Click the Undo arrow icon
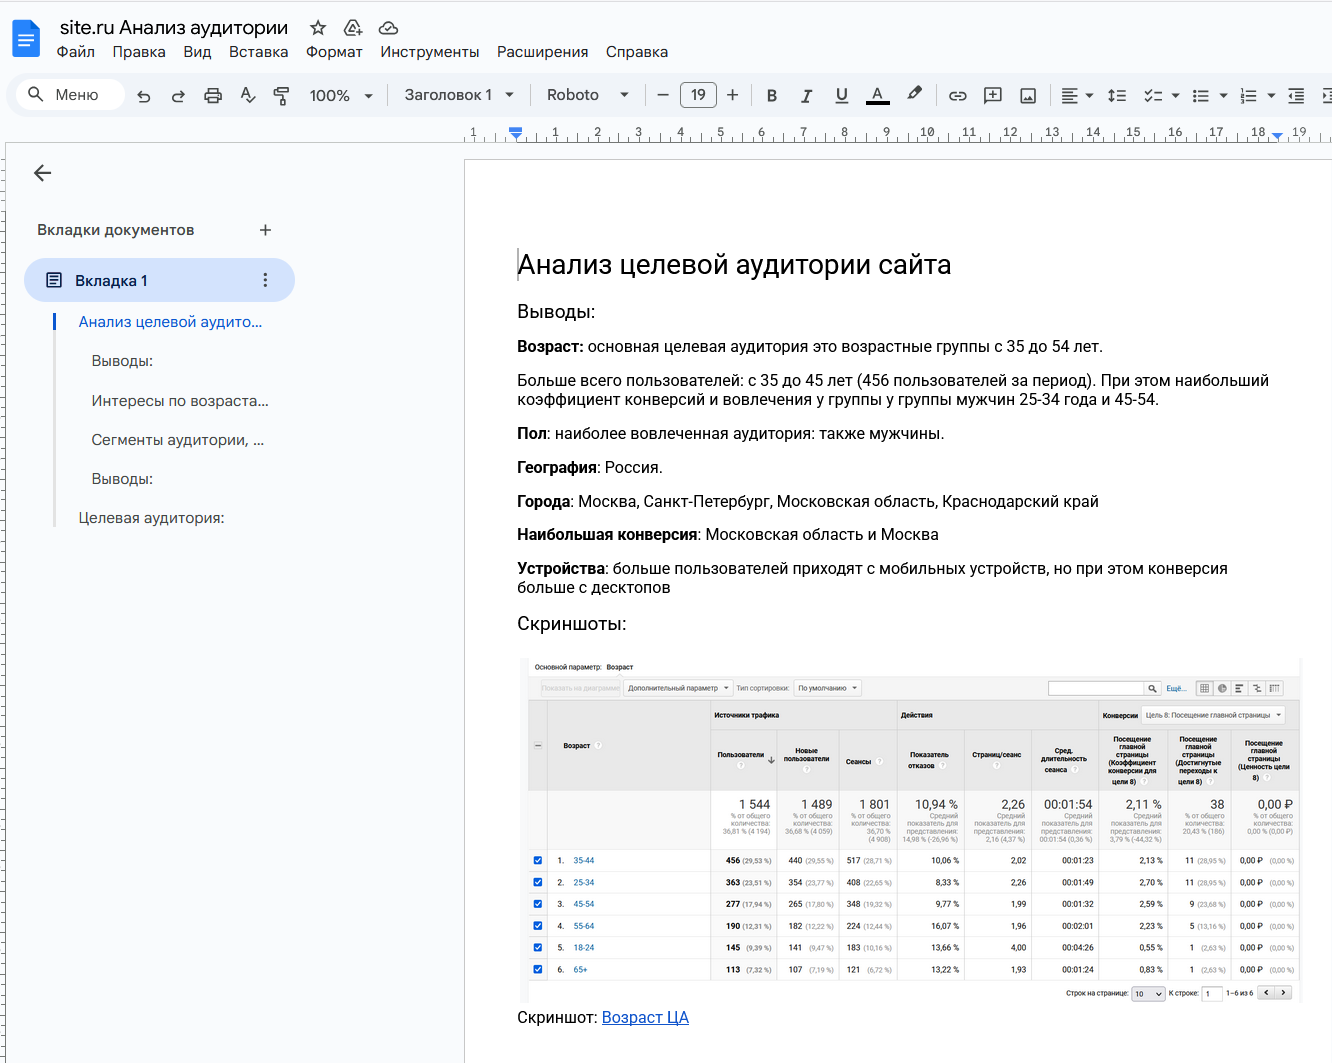This screenshot has width=1332, height=1063. 144,96
